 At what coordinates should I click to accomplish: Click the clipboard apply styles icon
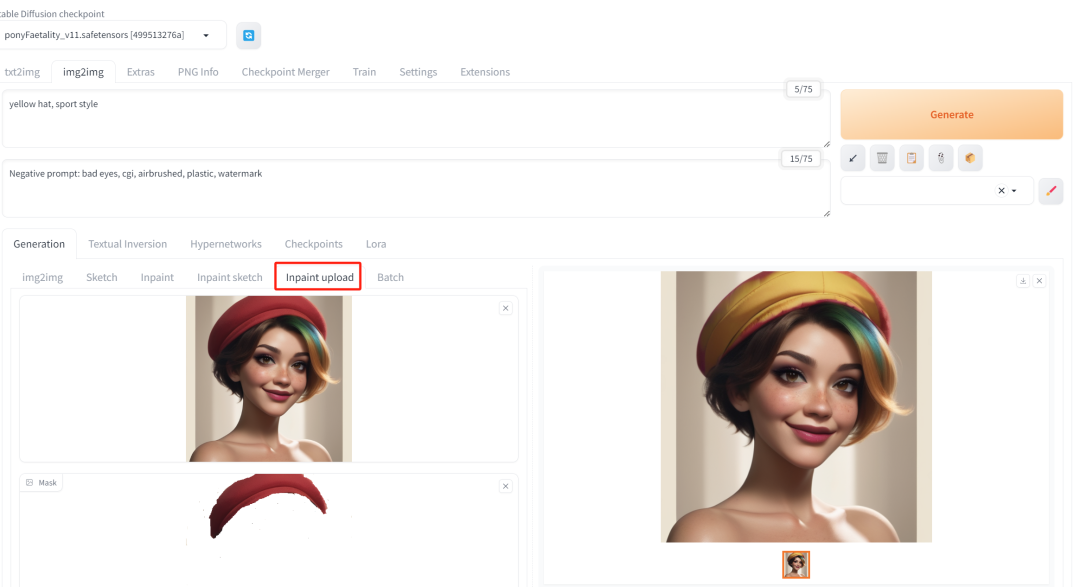pos(910,158)
